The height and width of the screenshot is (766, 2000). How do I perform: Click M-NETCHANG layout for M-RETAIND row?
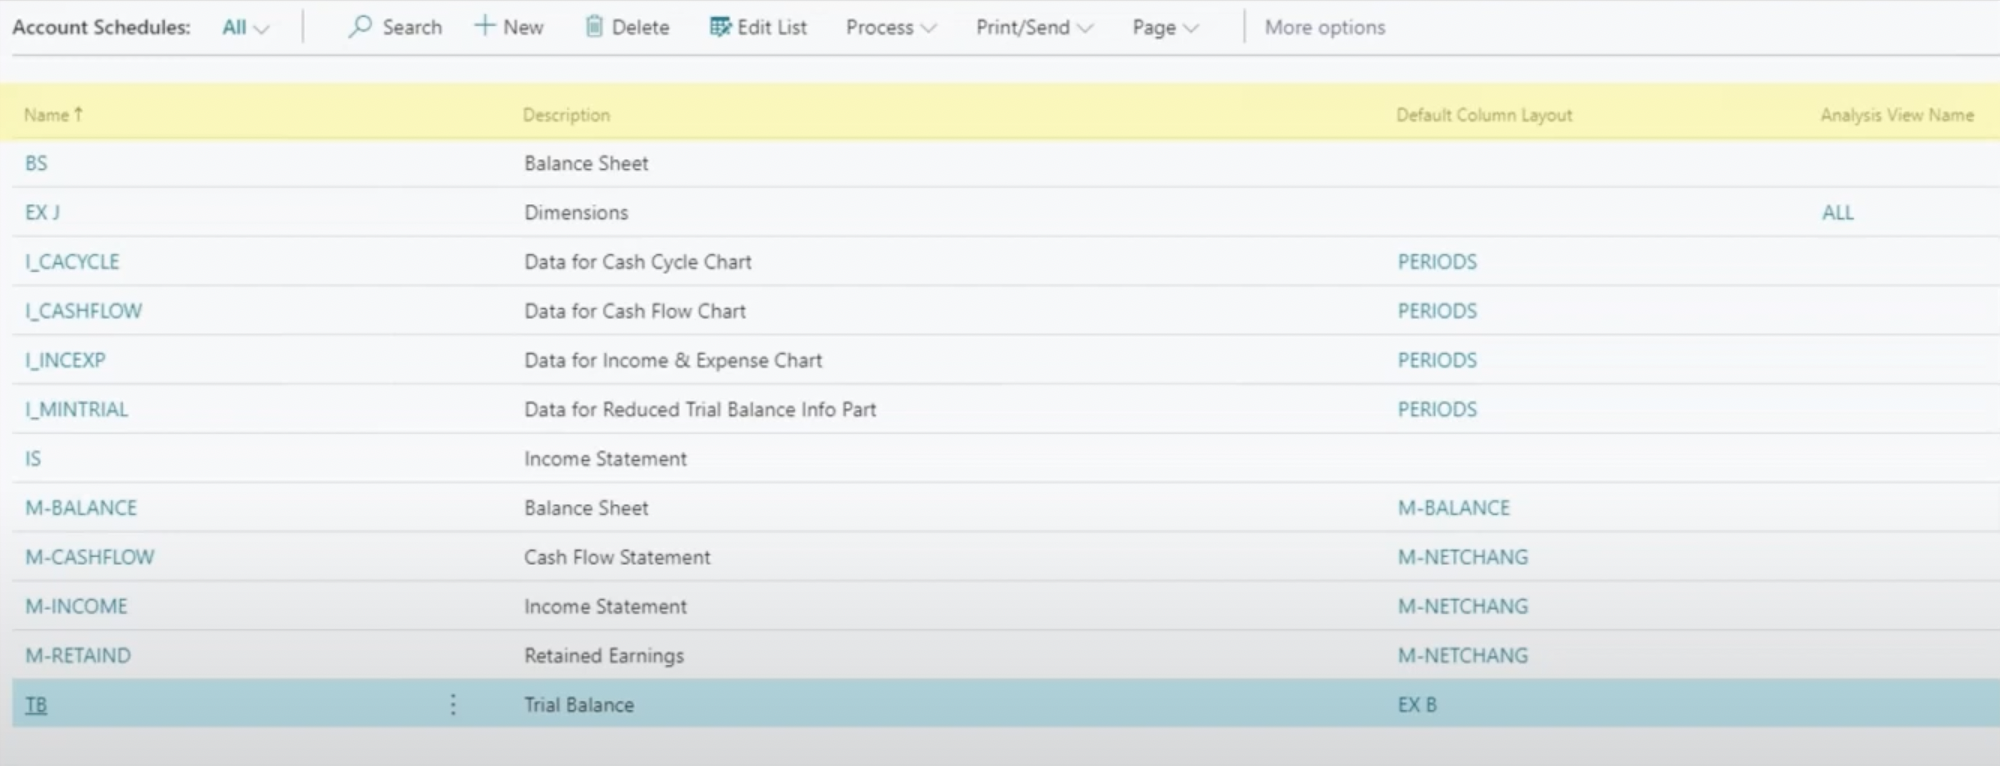pyautogui.click(x=1463, y=655)
